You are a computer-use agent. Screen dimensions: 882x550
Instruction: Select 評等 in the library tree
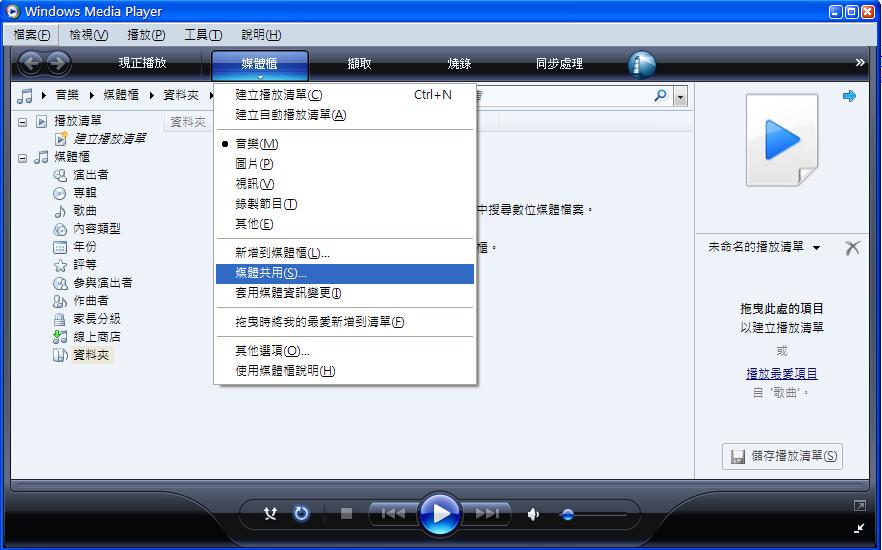point(85,265)
